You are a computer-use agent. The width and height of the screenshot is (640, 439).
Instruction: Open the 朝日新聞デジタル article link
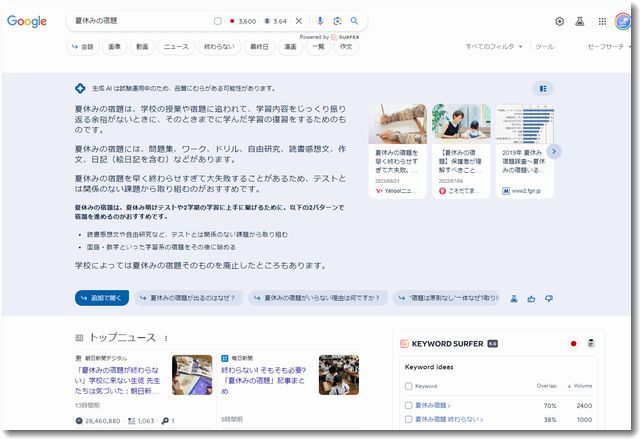click(x=118, y=380)
